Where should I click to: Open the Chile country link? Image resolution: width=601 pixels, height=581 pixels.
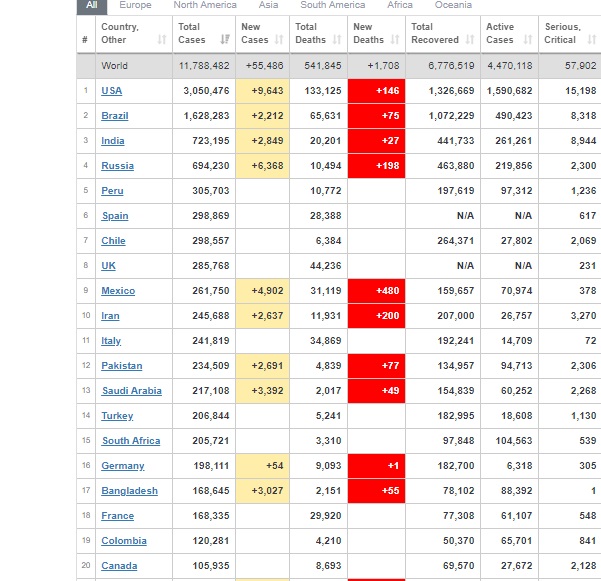pyautogui.click(x=113, y=241)
